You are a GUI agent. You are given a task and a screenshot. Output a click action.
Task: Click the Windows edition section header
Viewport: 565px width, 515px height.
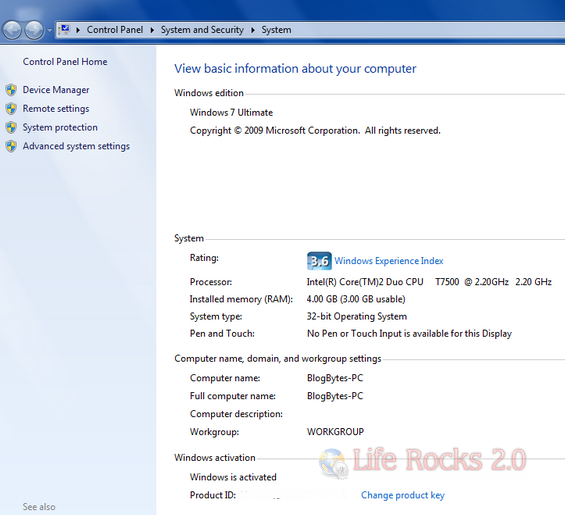(209, 93)
